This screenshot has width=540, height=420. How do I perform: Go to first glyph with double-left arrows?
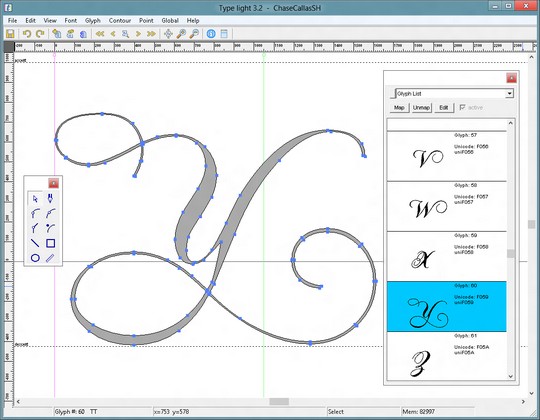point(100,34)
